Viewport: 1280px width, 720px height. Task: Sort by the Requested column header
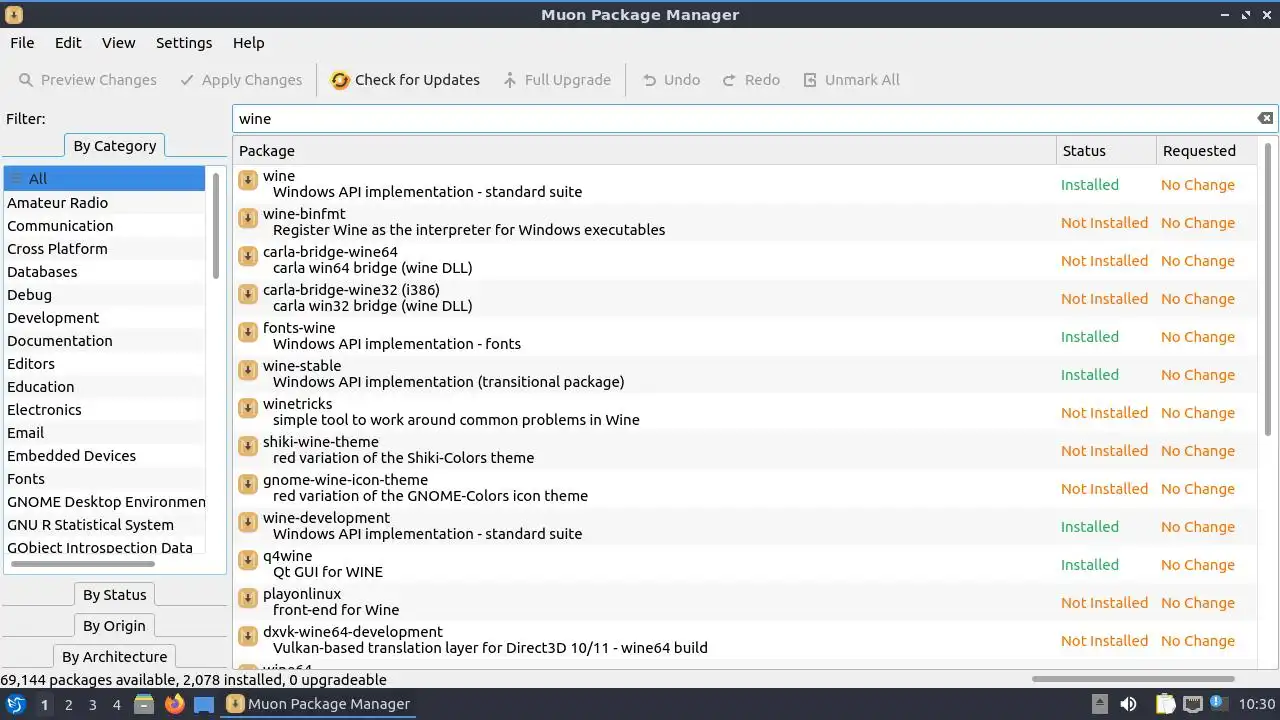click(1205, 151)
